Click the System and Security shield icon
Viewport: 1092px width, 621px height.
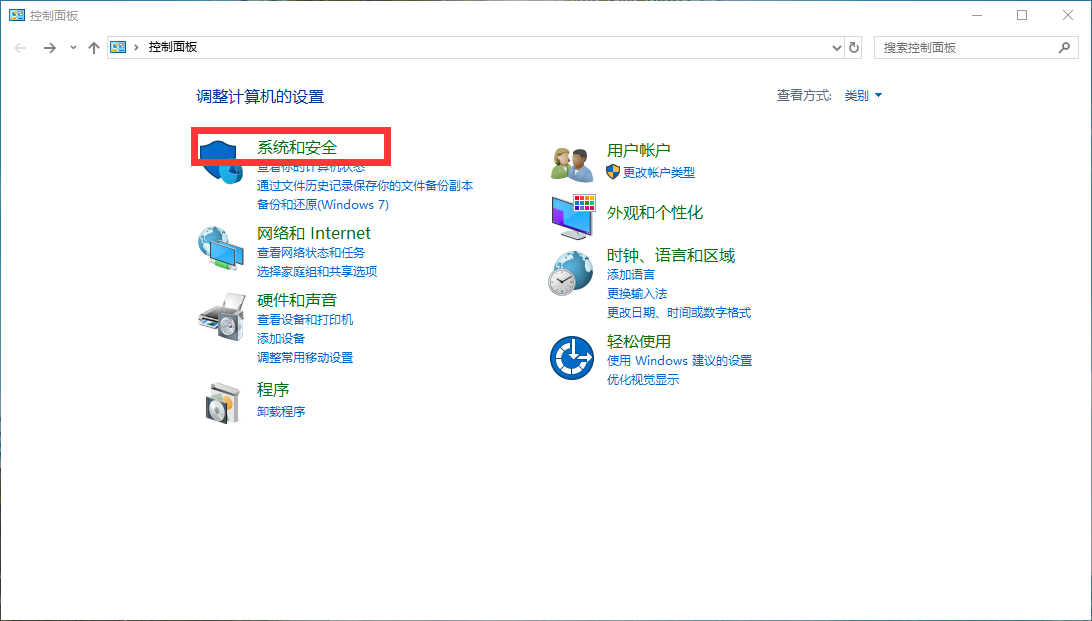221,161
